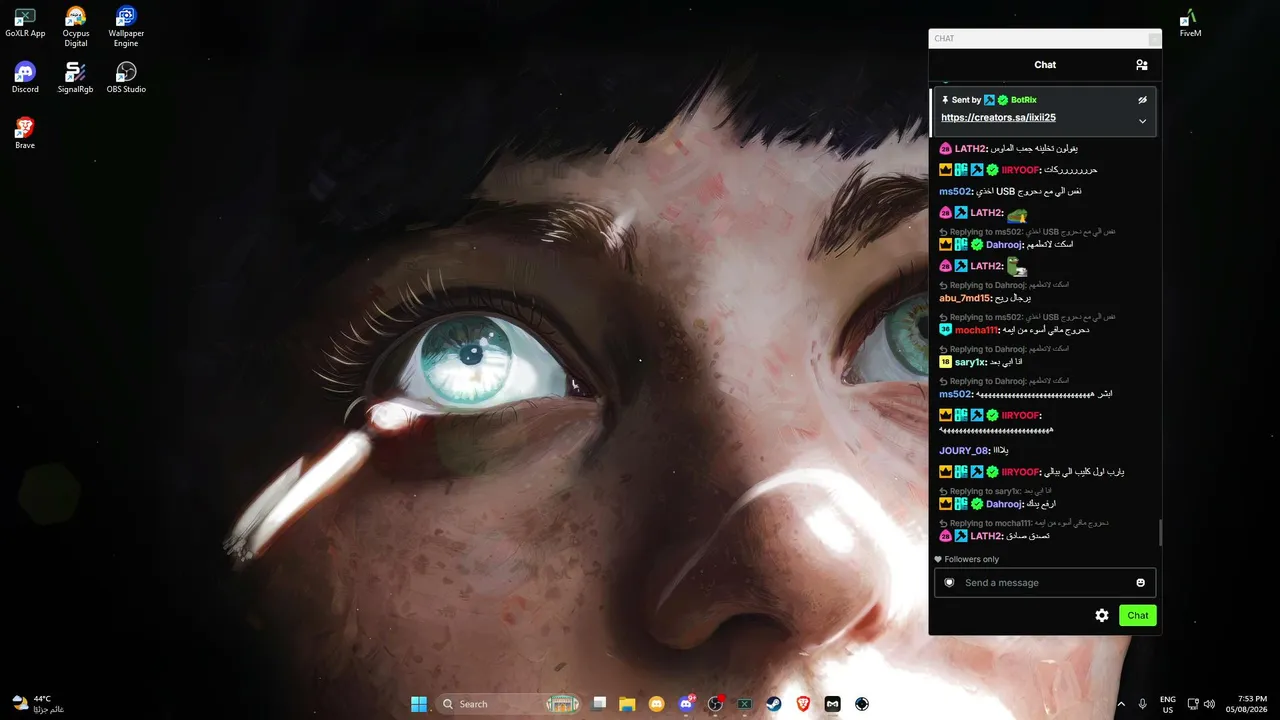Click the microphone icon in system tray
1280x720 pixels.
point(1142,704)
